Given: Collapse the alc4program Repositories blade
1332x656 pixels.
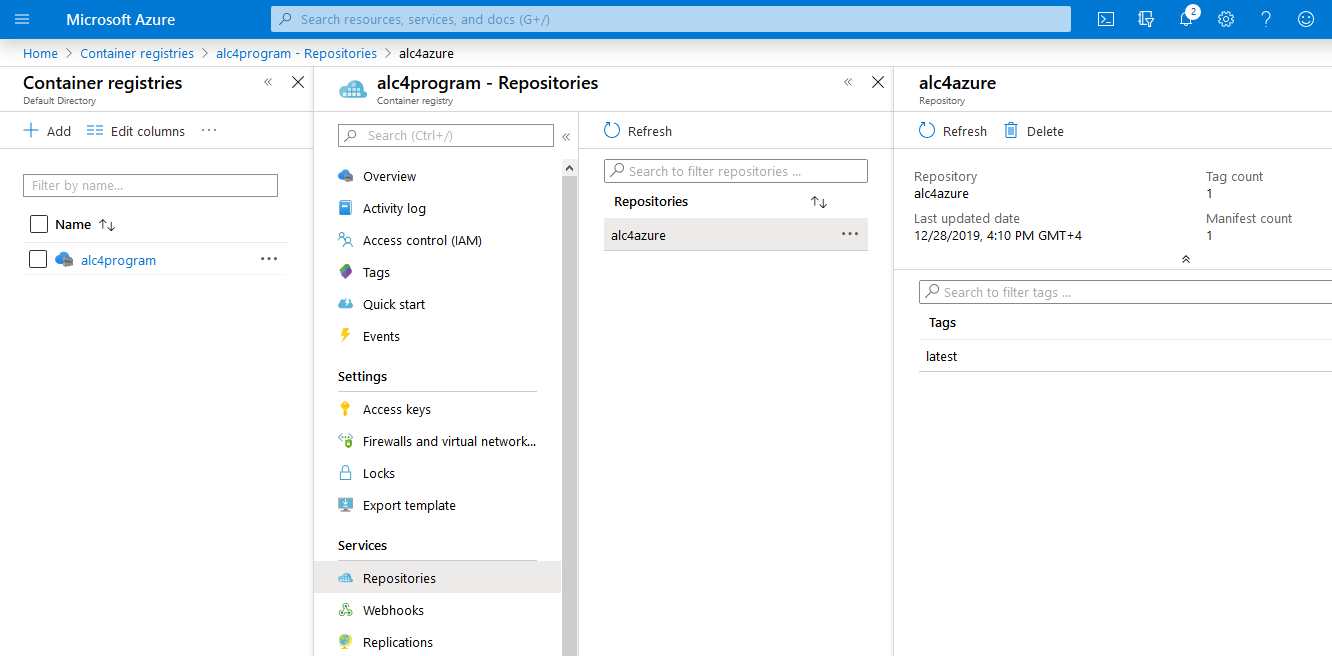Looking at the screenshot, I should click(848, 82).
